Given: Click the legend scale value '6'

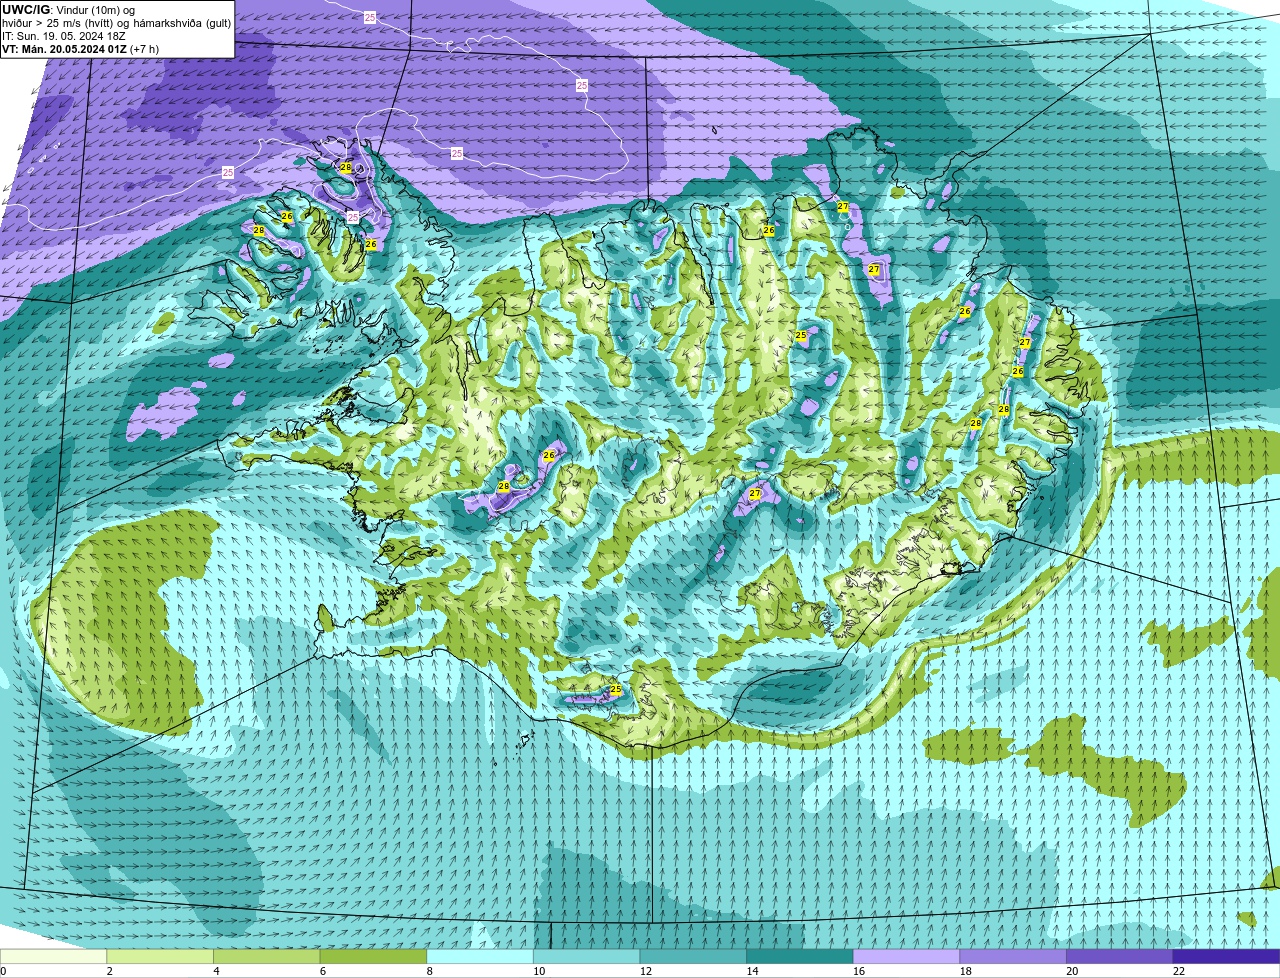Looking at the screenshot, I should click(x=323, y=971).
